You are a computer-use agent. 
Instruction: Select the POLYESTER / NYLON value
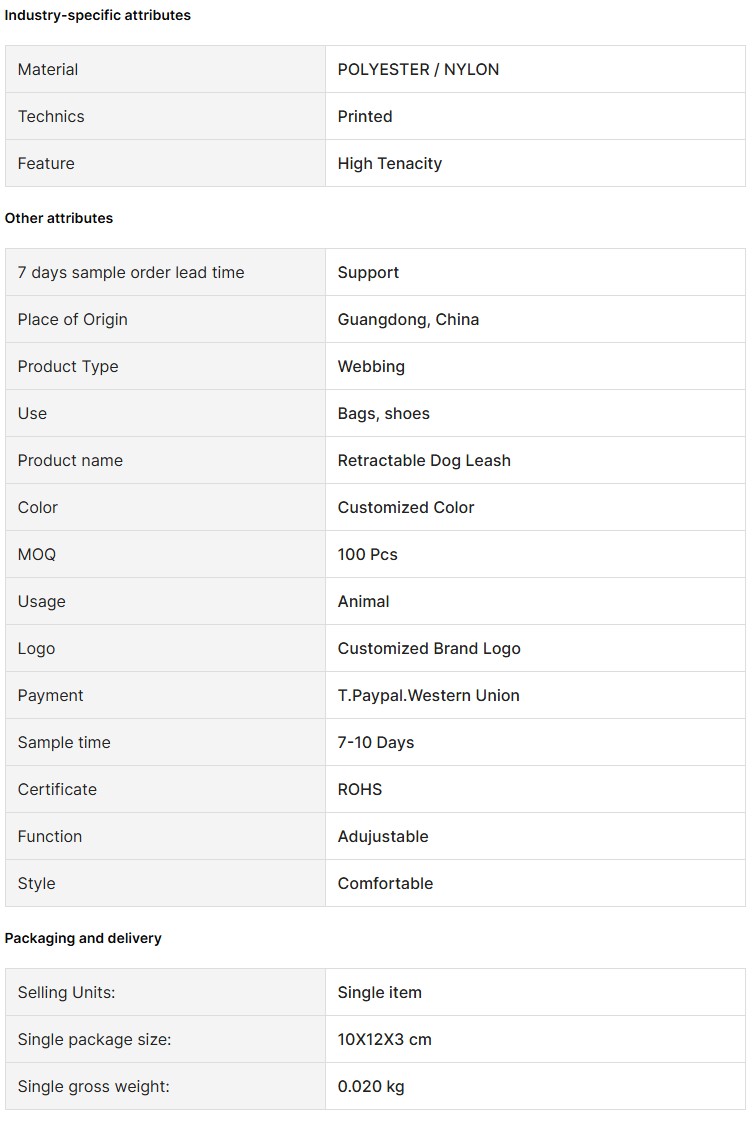418,69
